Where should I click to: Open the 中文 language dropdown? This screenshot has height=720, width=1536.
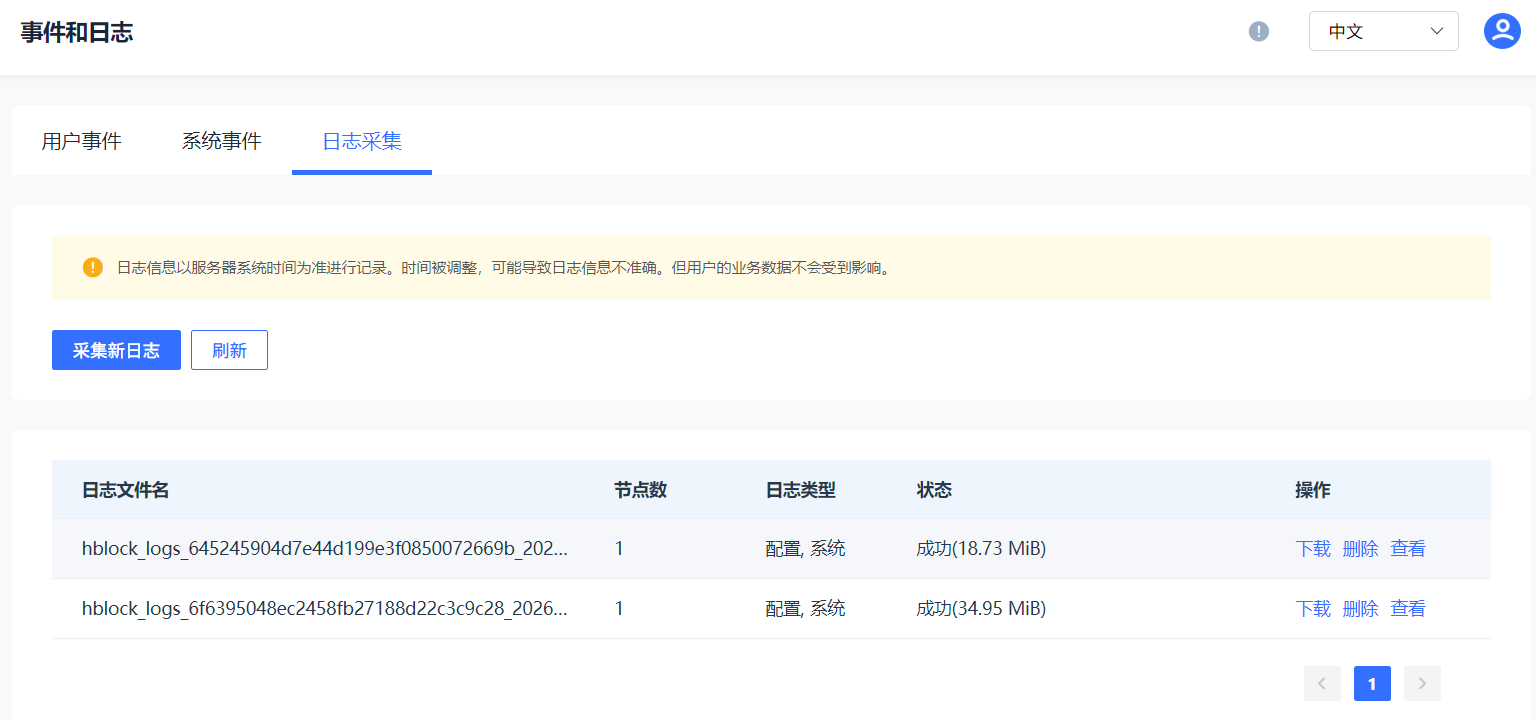point(1370,31)
